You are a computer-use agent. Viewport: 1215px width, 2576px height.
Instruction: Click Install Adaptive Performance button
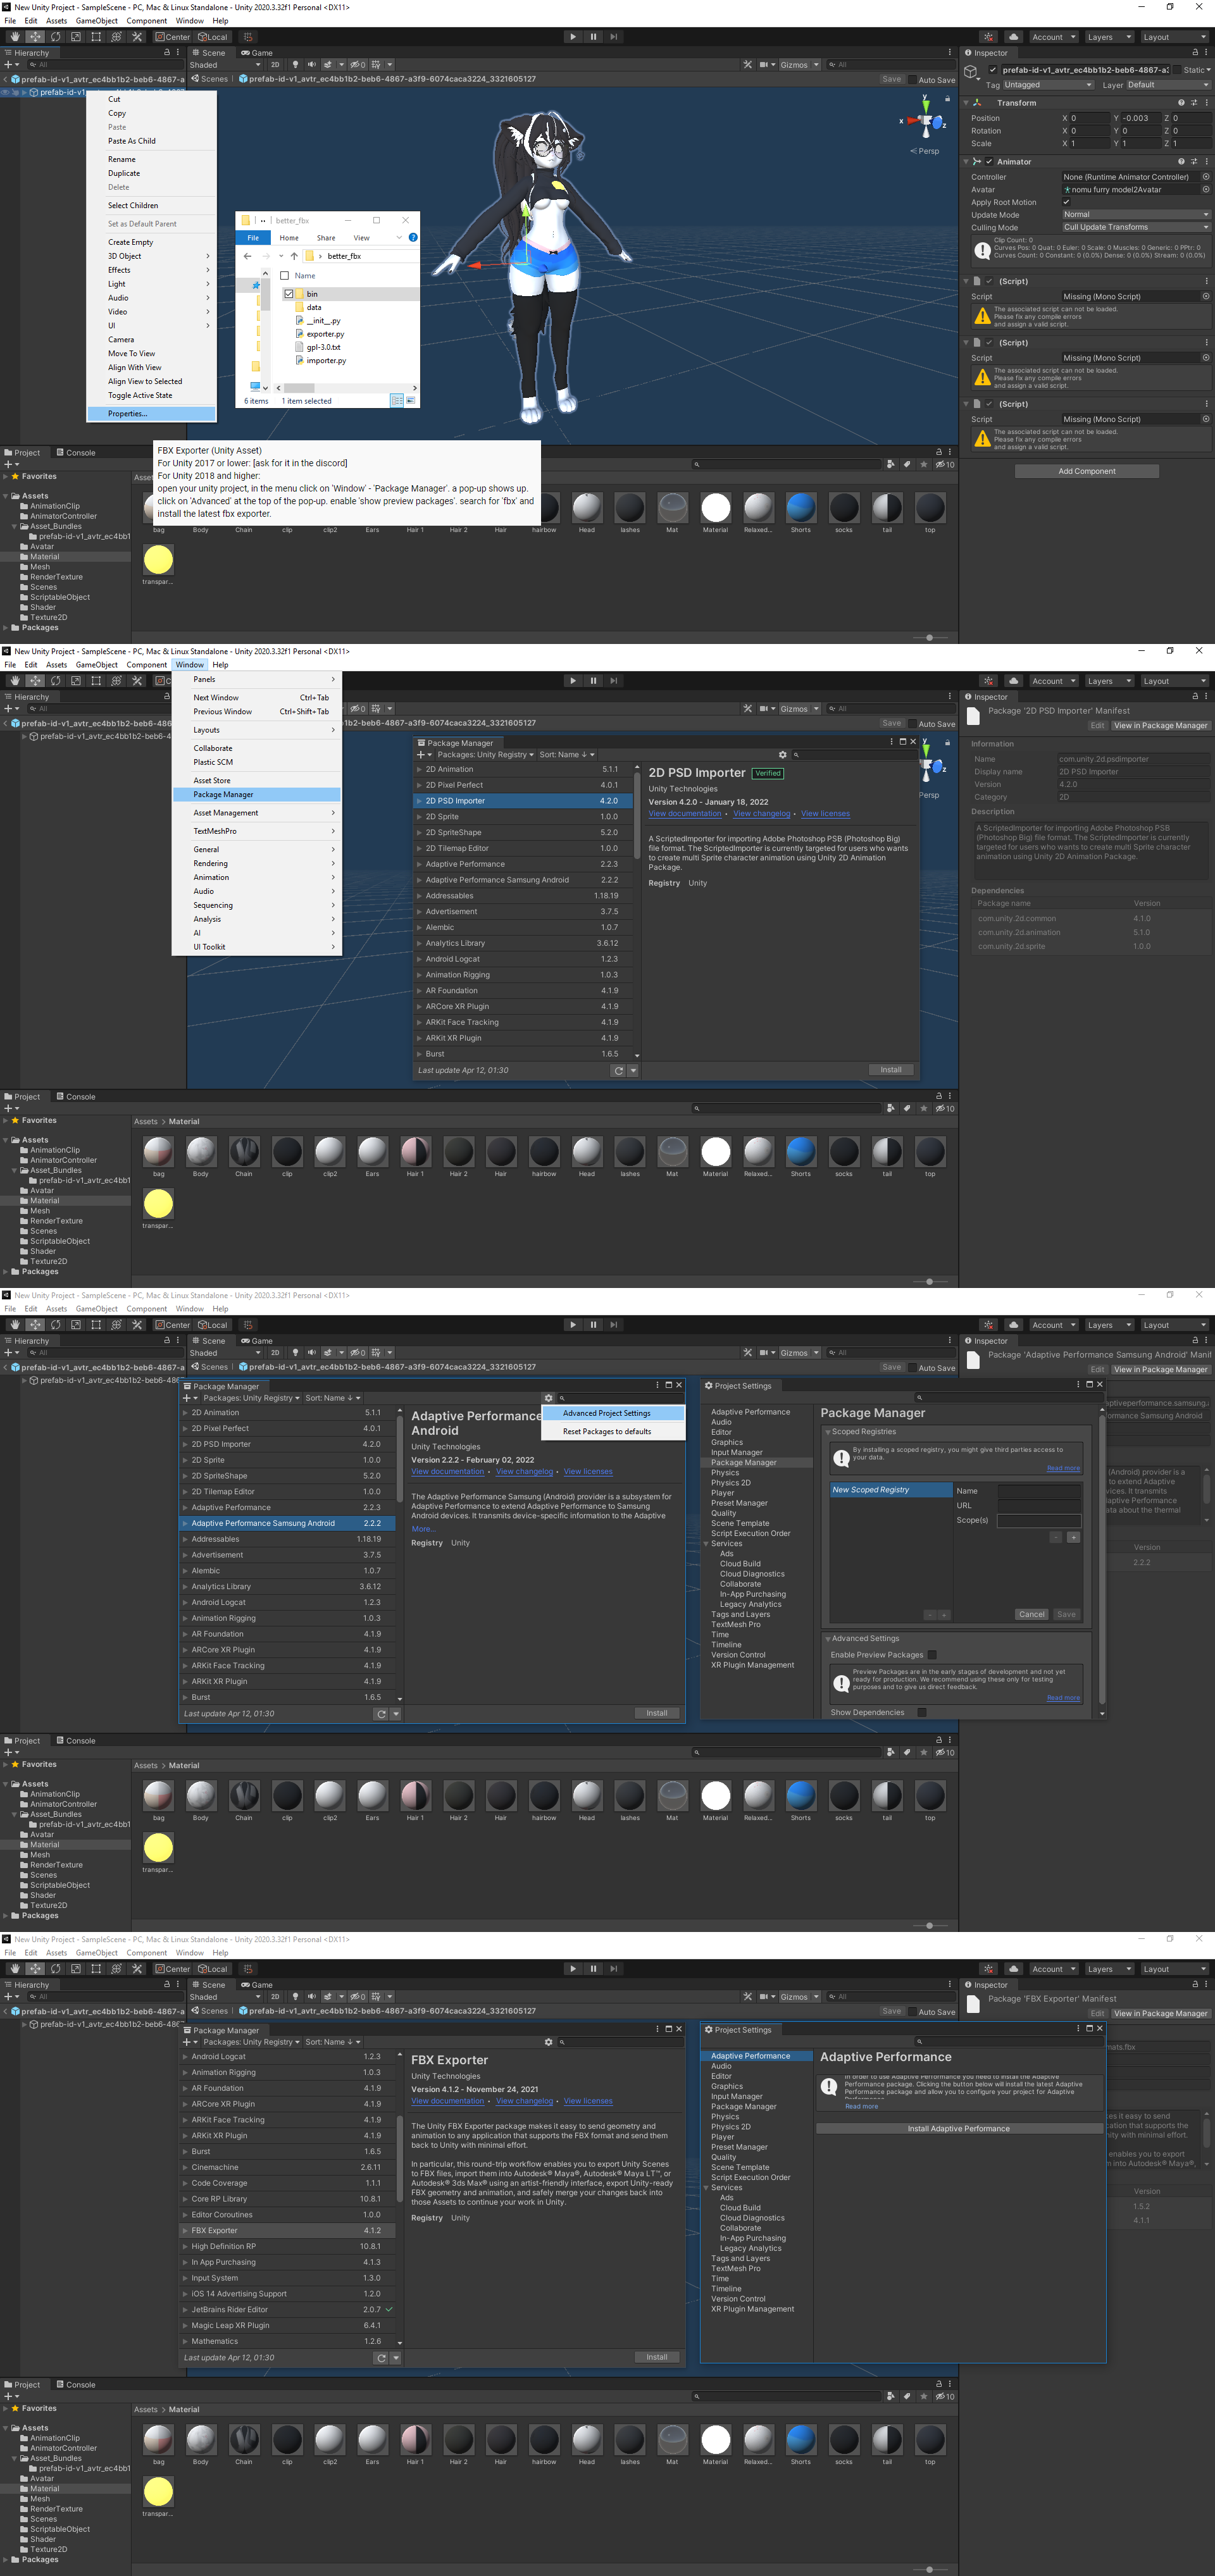pos(958,2128)
